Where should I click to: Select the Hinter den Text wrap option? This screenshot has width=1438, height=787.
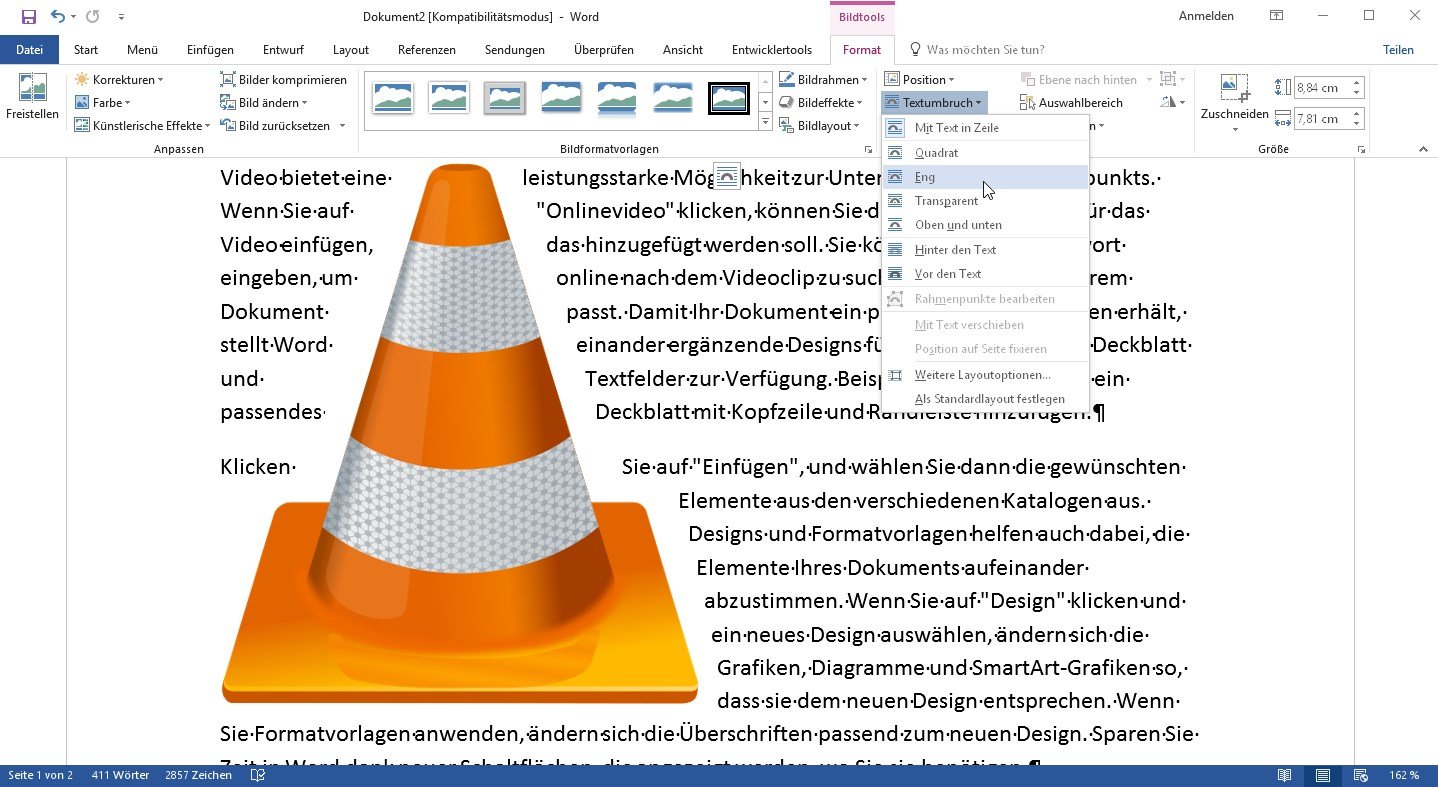point(955,250)
